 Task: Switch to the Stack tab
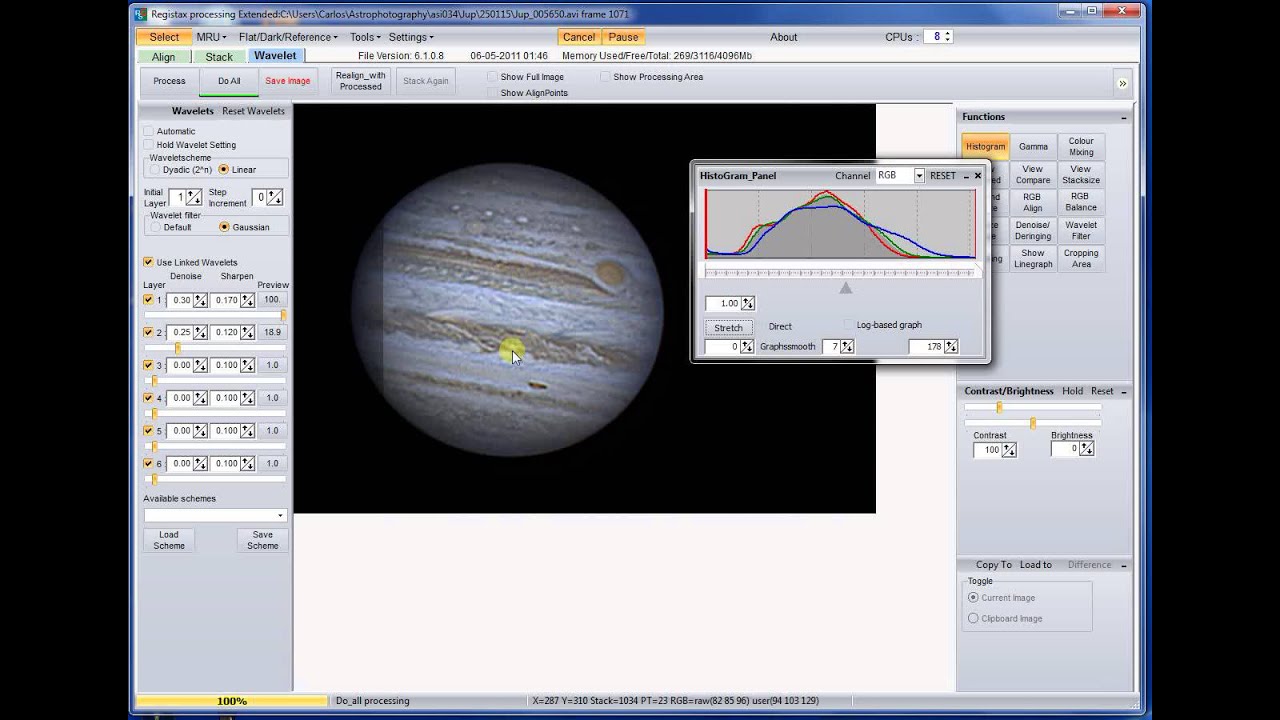219,57
